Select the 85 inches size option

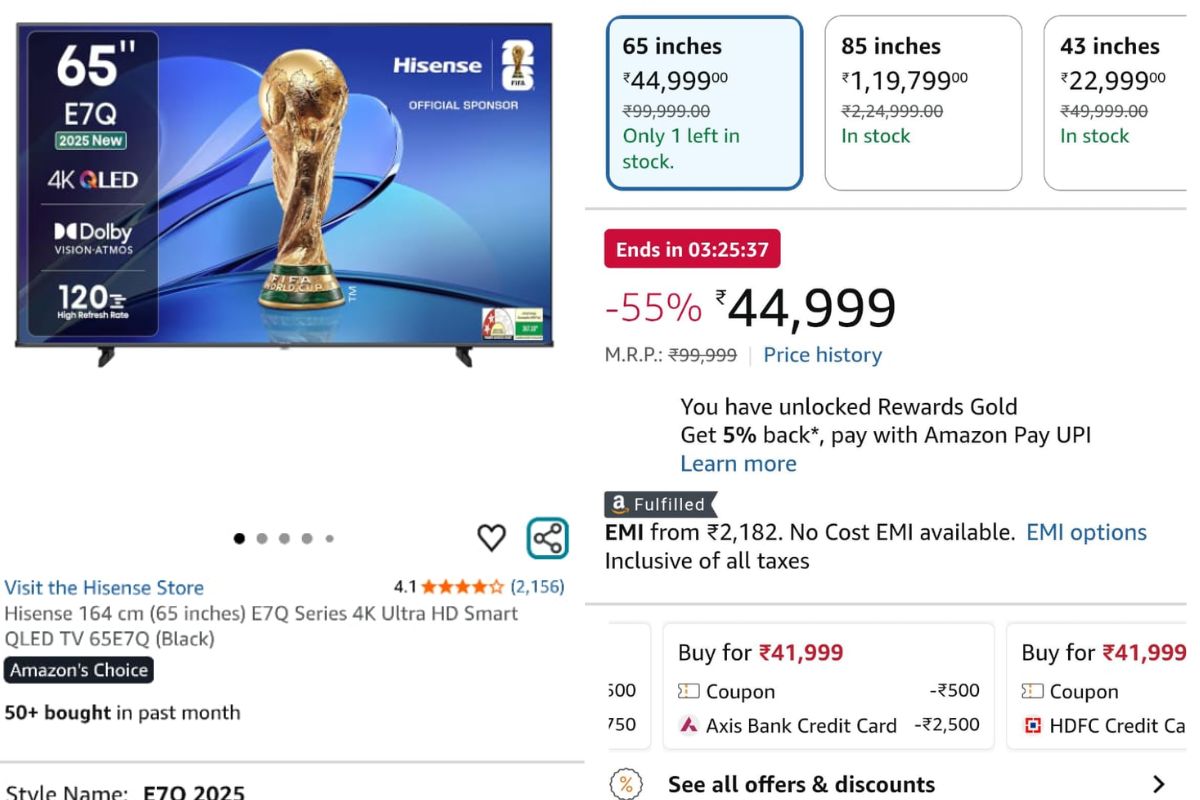tap(922, 100)
